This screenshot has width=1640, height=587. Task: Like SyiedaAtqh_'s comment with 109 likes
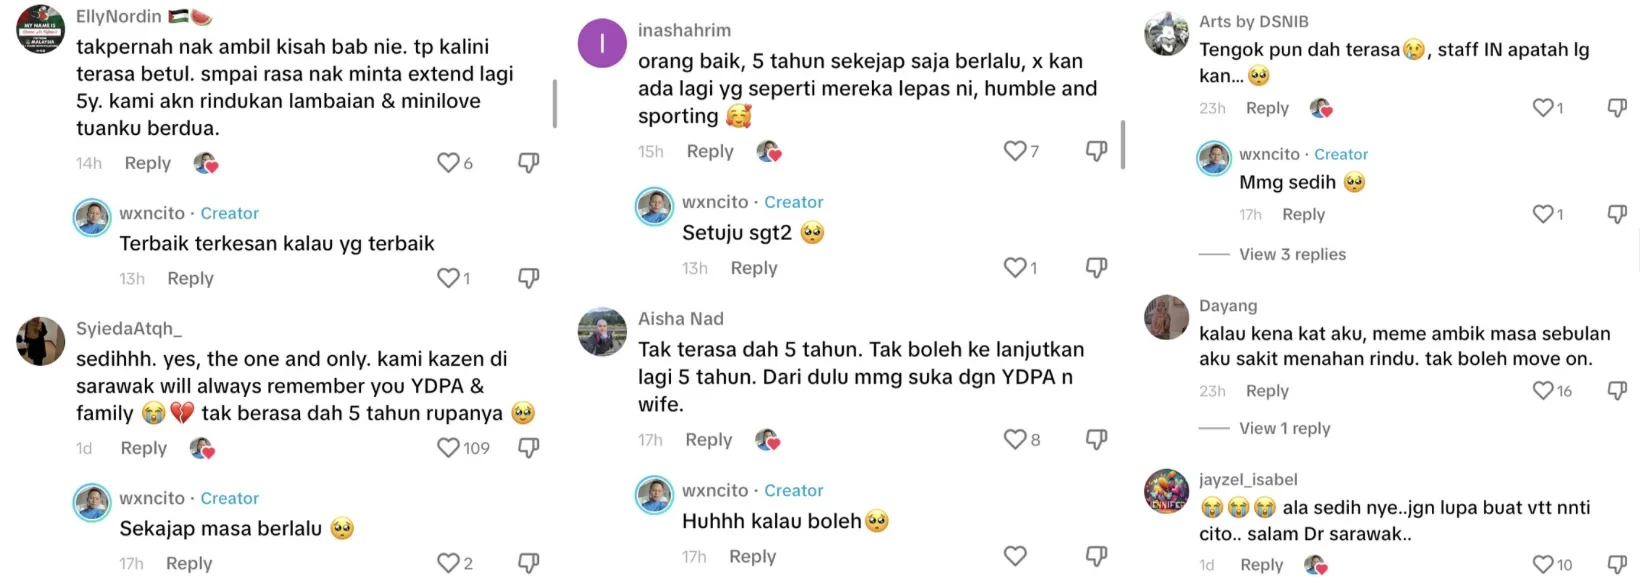(x=448, y=448)
